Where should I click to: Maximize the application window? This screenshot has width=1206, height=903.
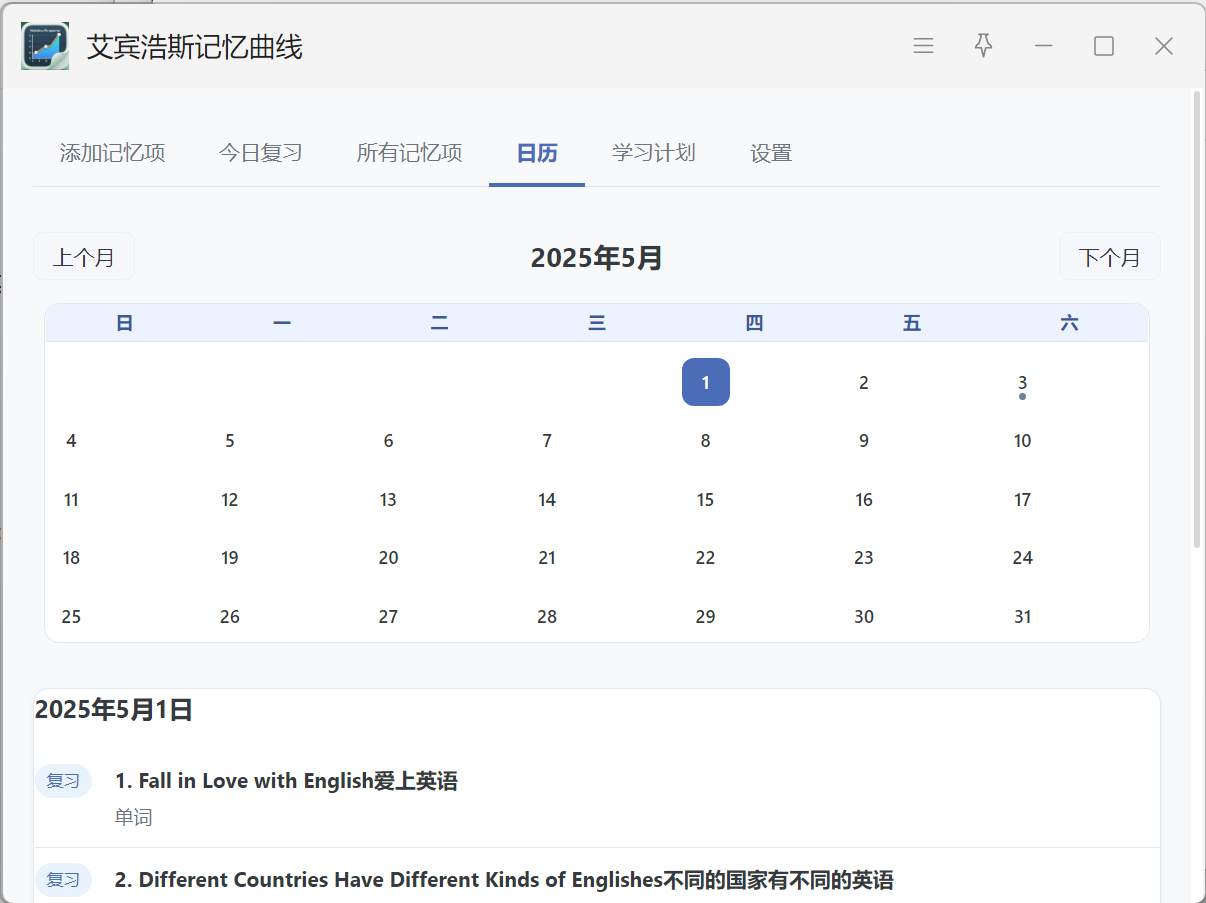pos(1104,46)
